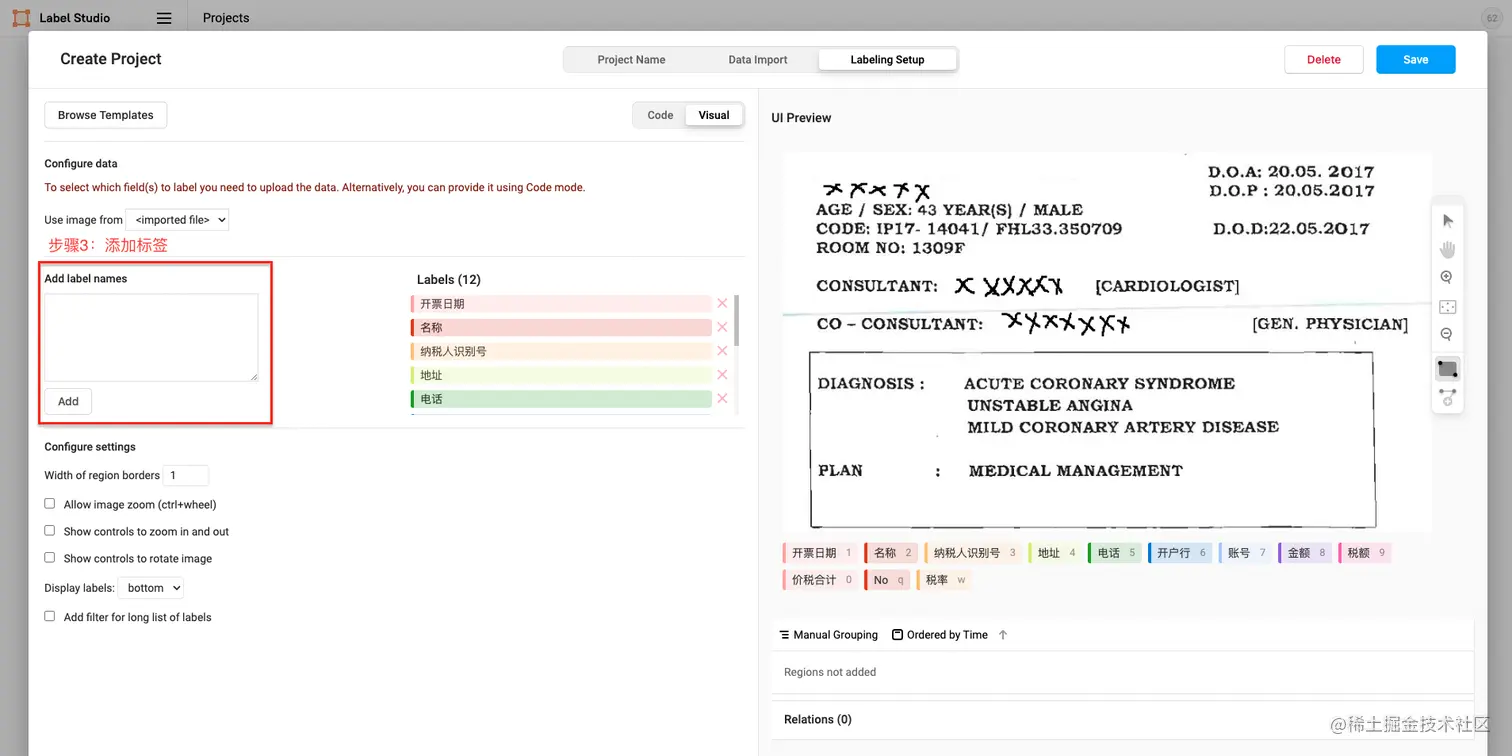
Task: Enable Add filter for long list of labels
Action: click(50, 617)
